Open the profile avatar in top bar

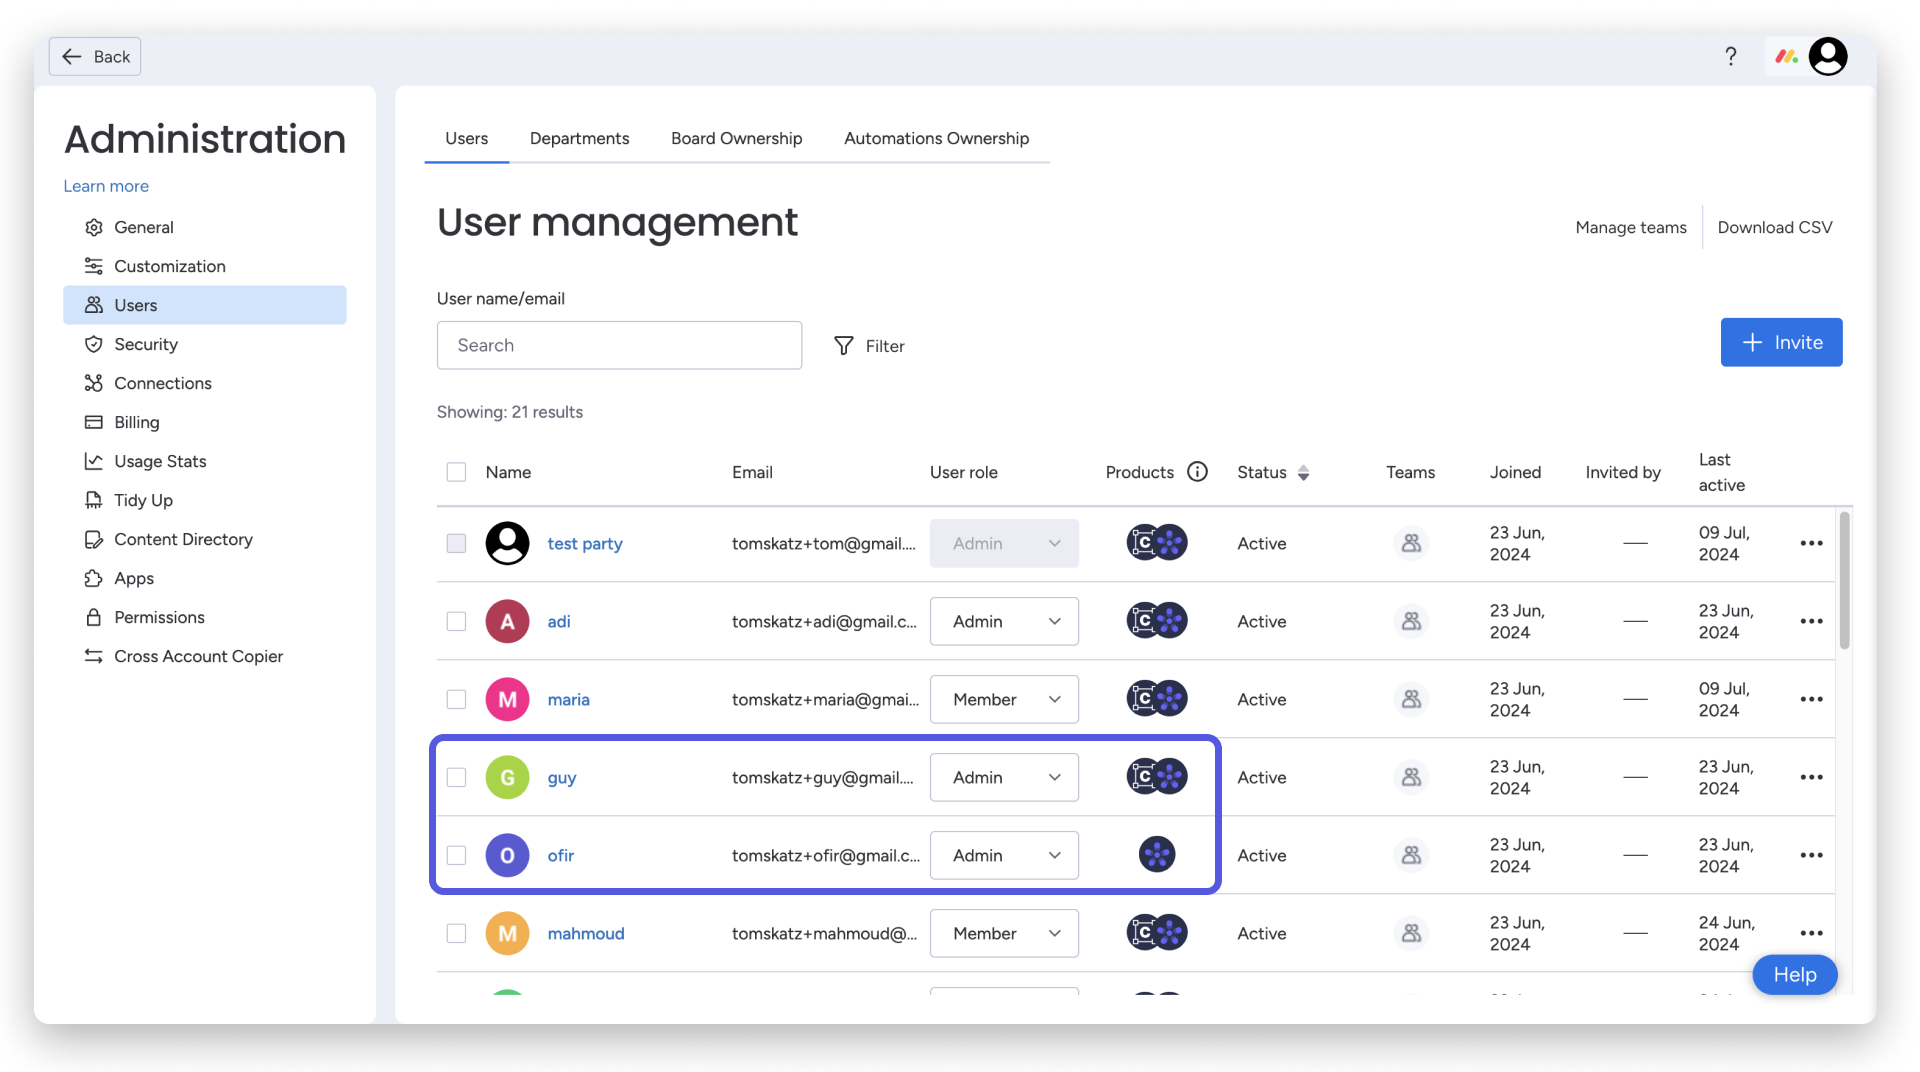[x=1828, y=56]
